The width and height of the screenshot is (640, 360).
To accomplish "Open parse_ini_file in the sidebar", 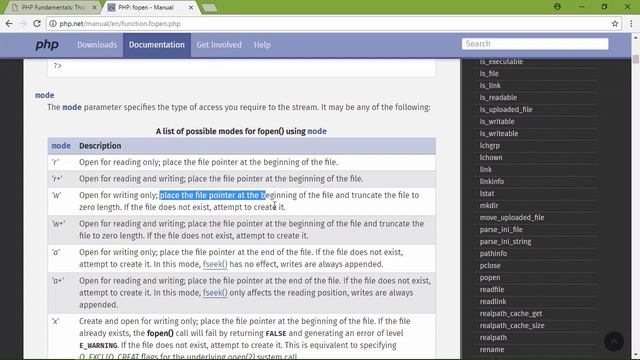I will [501, 229].
